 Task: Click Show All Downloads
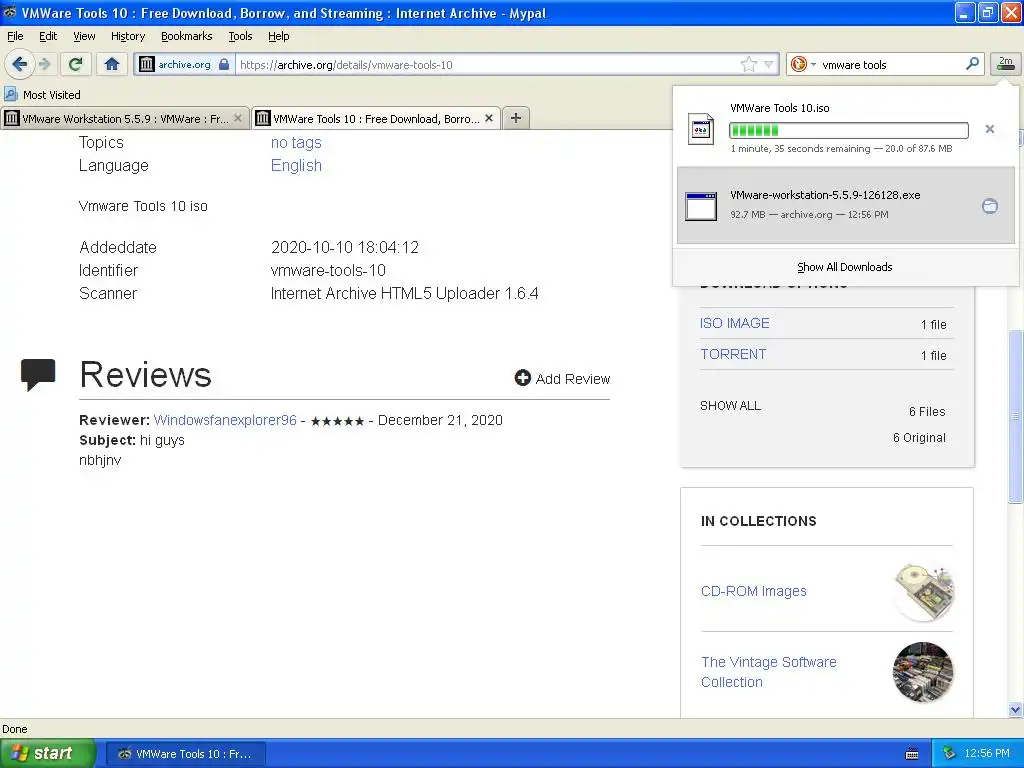coord(844,267)
